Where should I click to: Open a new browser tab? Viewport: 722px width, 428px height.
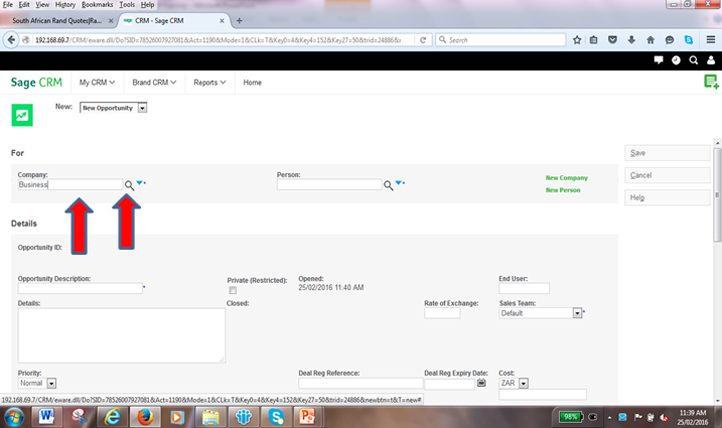pos(239,21)
